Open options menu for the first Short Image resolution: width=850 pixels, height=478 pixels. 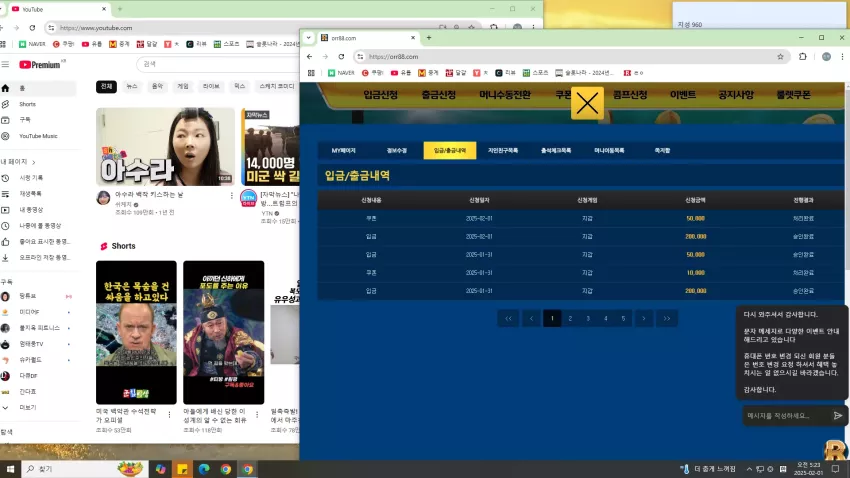tap(169, 415)
